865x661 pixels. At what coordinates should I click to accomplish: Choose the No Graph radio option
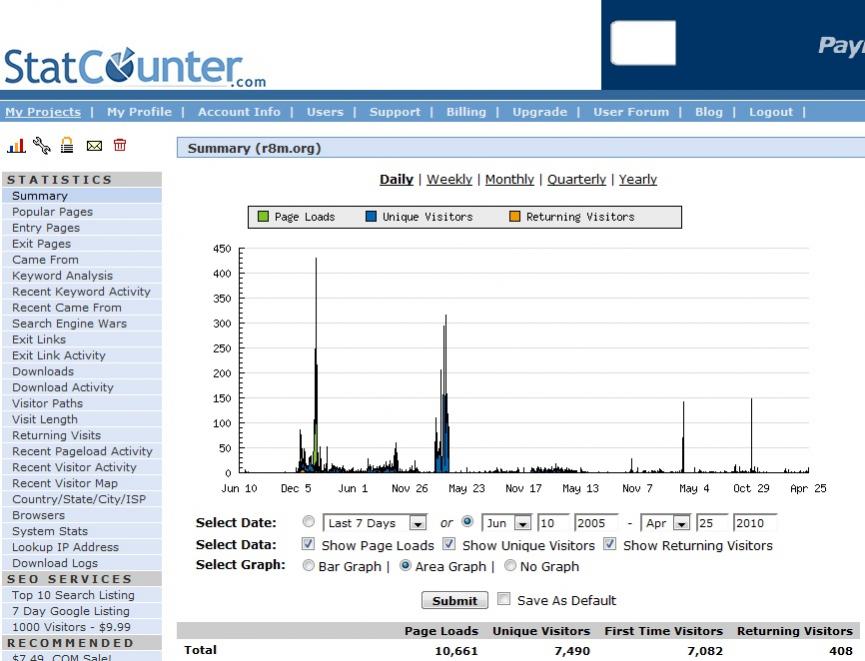(x=510, y=565)
